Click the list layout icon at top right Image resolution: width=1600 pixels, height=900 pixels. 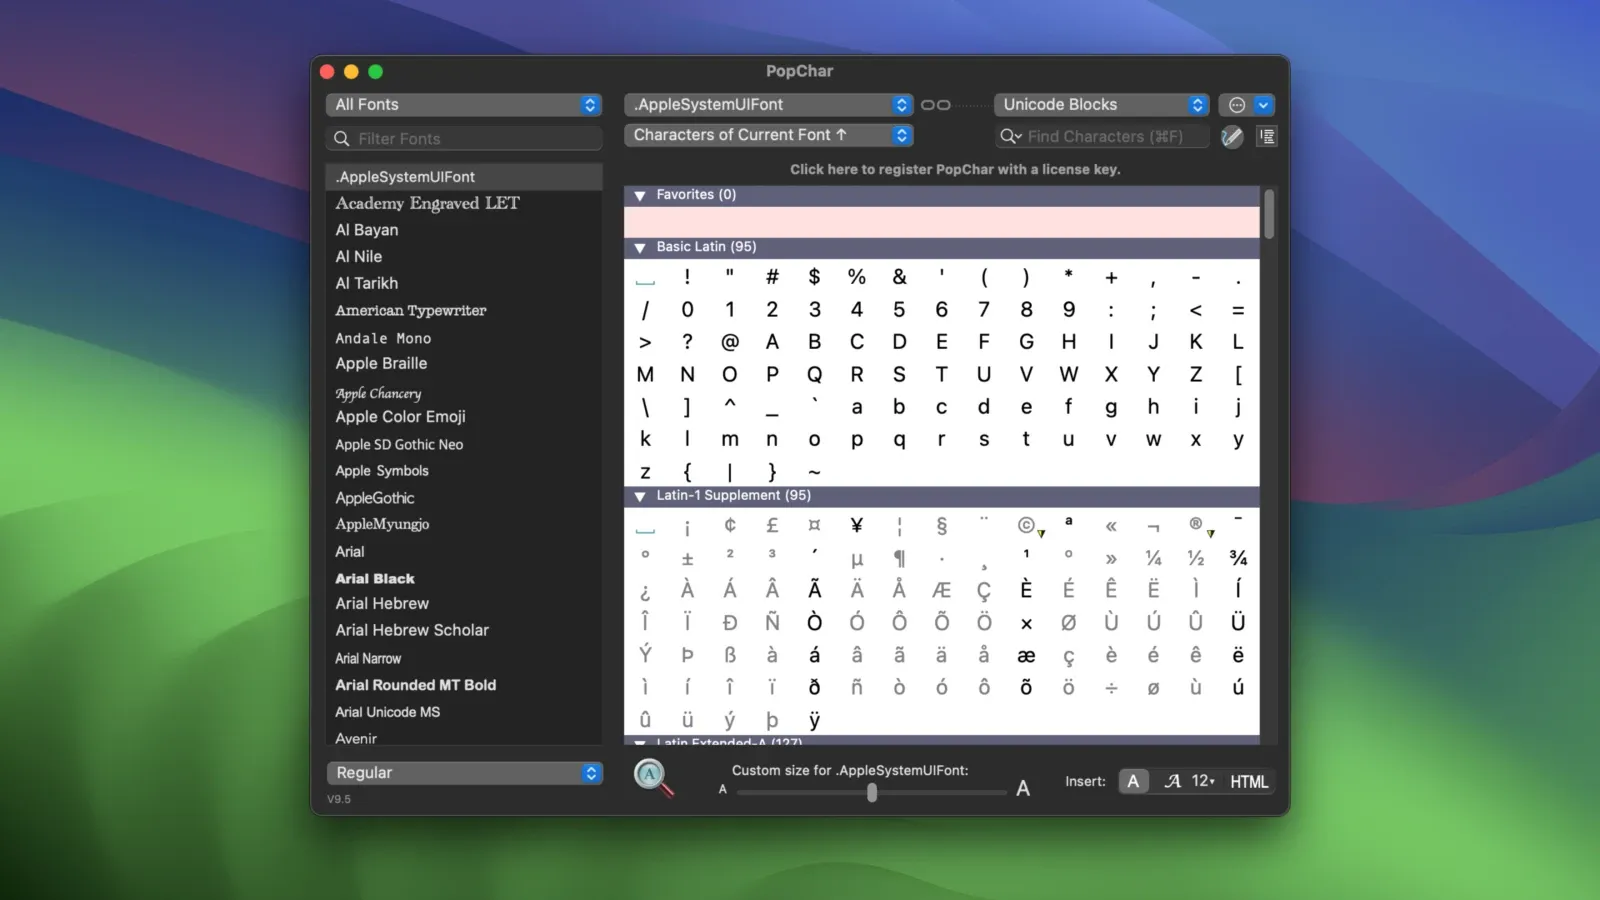click(x=1267, y=137)
